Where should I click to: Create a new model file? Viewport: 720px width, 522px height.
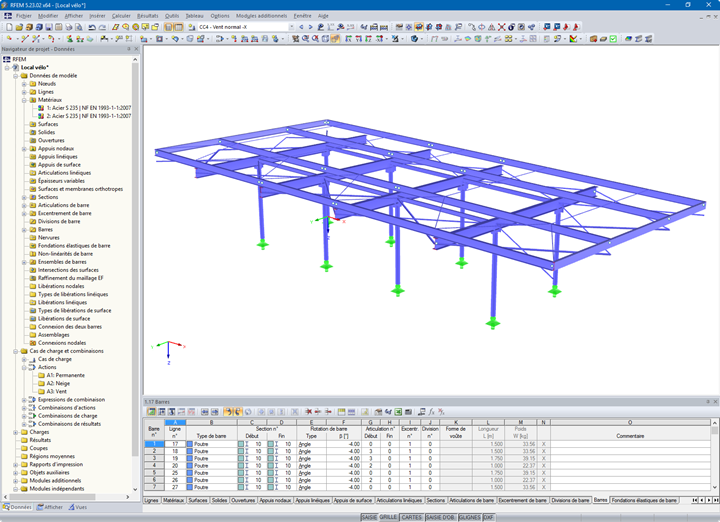click(x=9, y=27)
